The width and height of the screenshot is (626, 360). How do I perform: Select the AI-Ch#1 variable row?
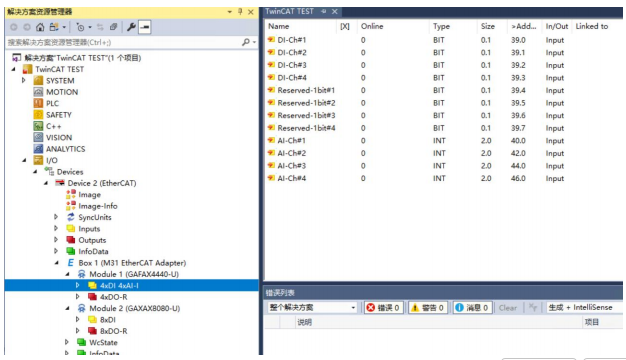coord(443,140)
